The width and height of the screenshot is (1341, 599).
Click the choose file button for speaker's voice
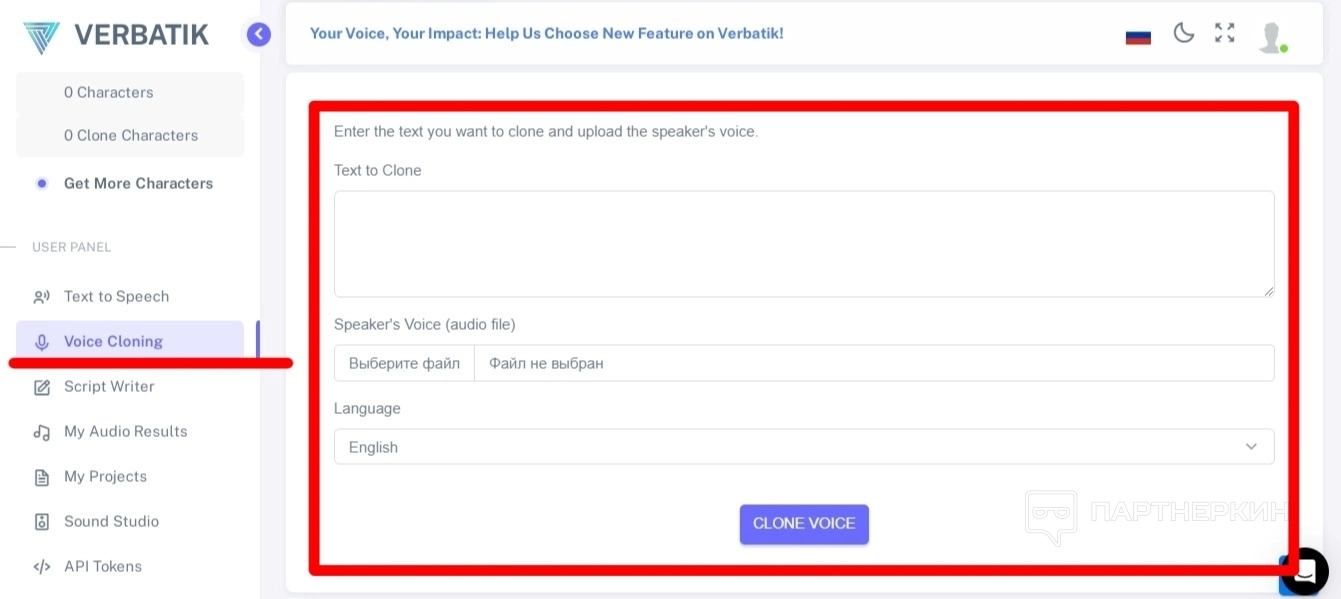(404, 363)
